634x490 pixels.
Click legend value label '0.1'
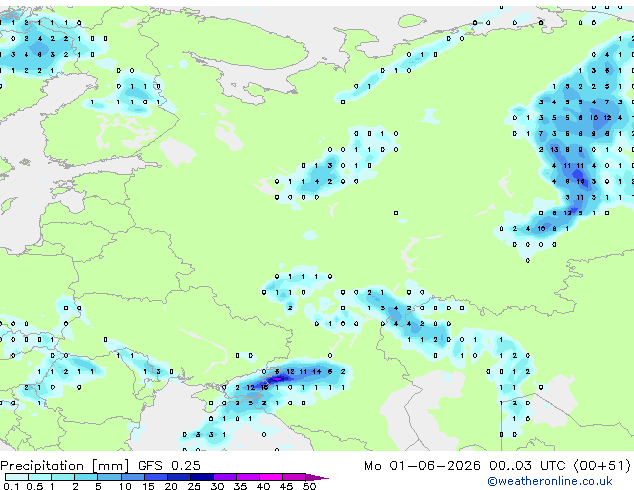pyautogui.click(x=11, y=486)
